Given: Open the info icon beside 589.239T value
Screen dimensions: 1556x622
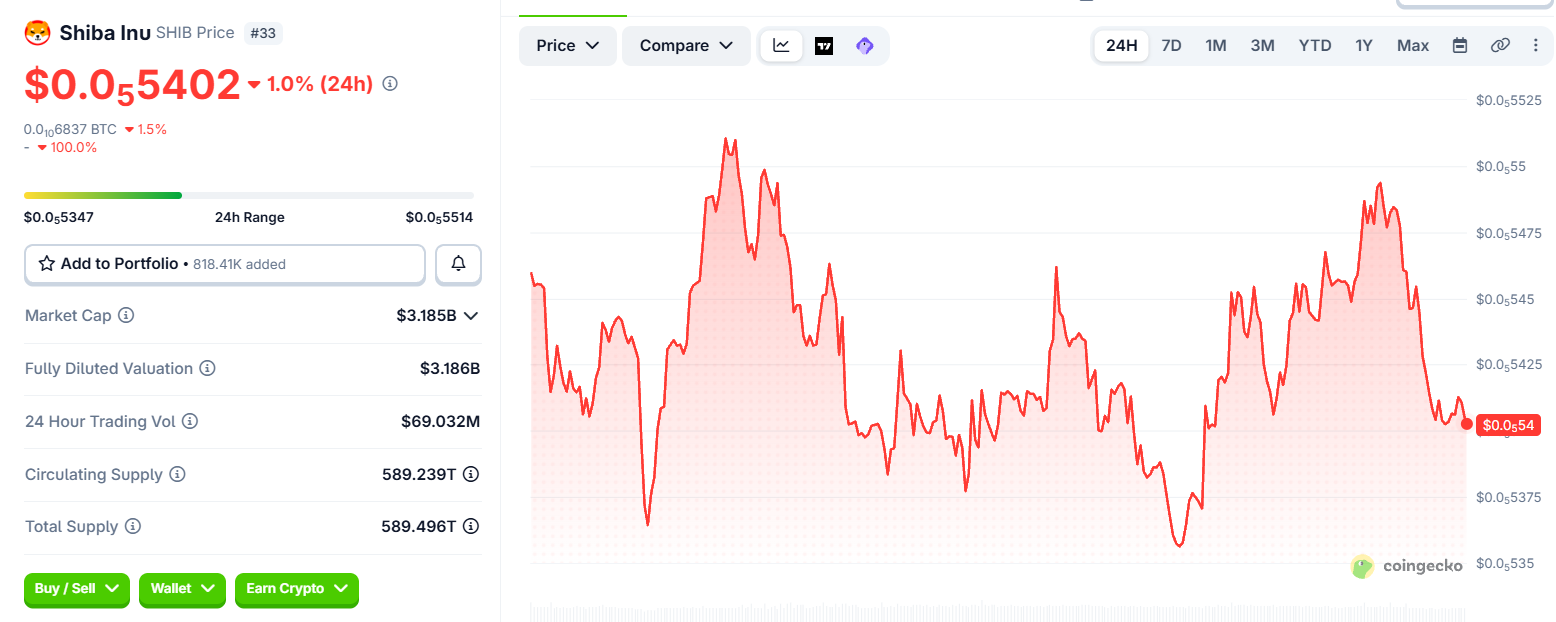Looking at the screenshot, I should tap(471, 474).
